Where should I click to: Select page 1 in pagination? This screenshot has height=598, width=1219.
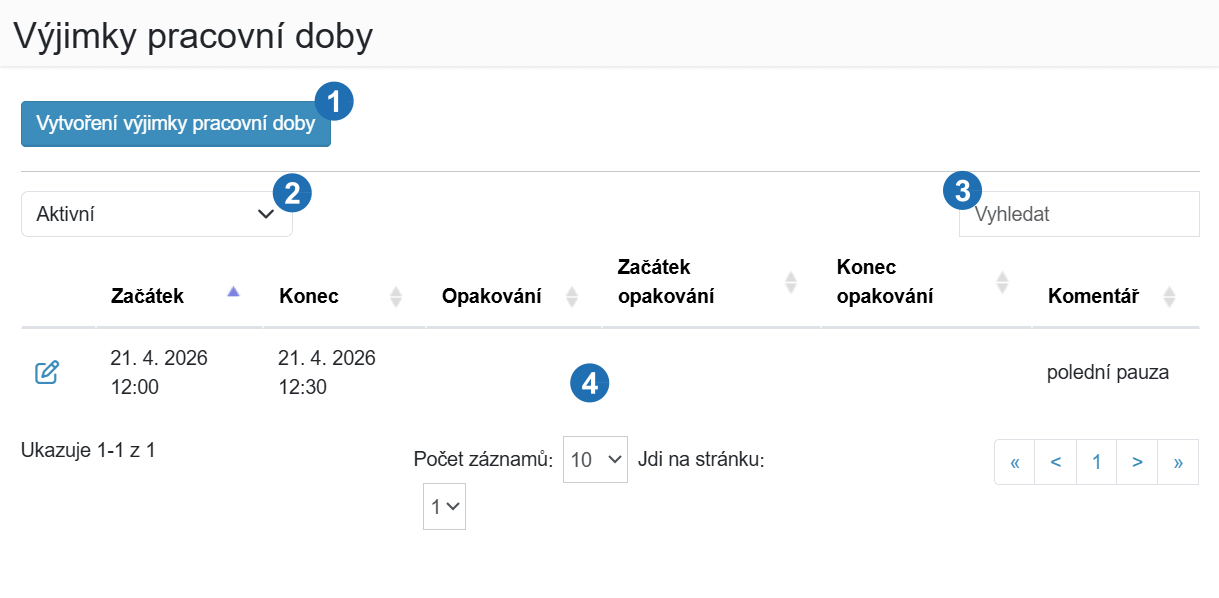[1097, 462]
